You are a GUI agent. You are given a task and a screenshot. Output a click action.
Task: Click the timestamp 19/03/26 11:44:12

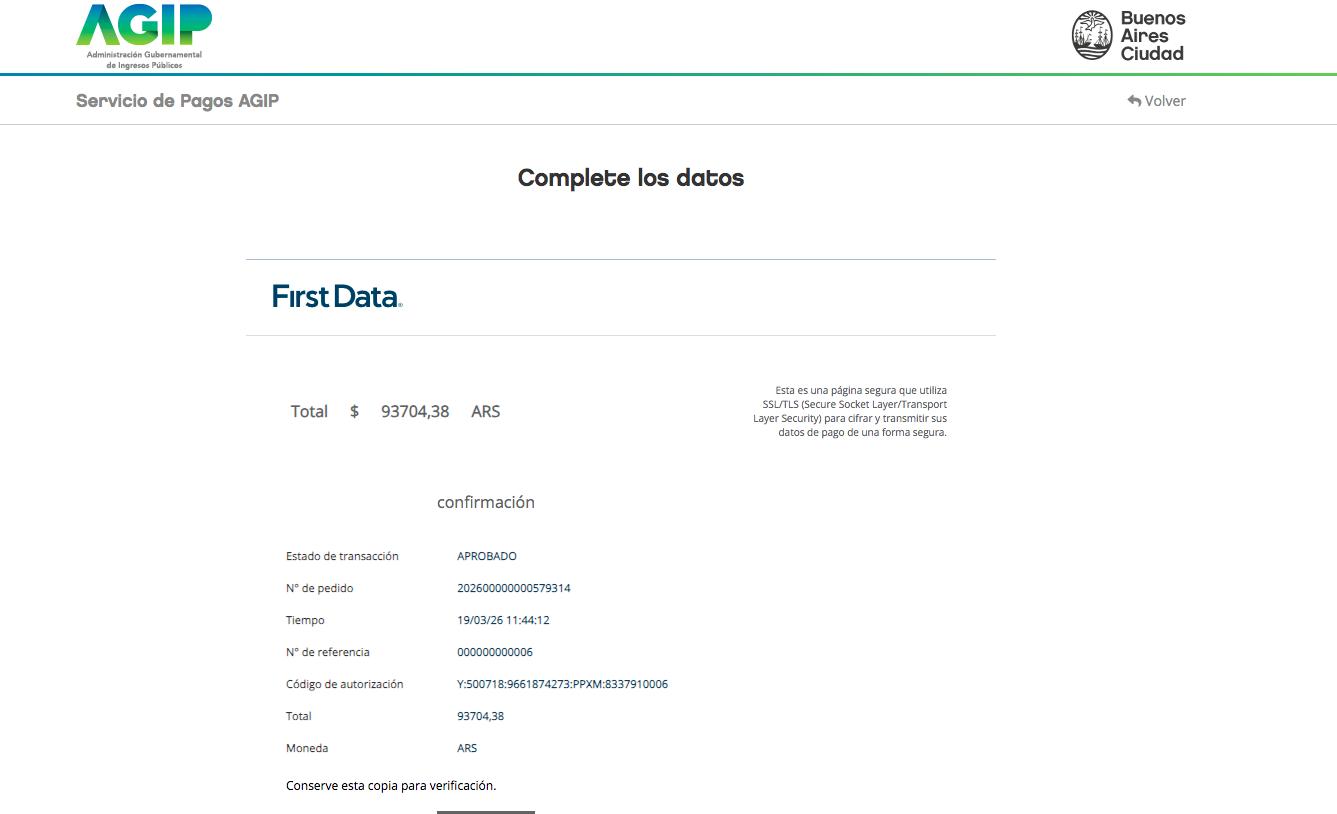tap(503, 620)
